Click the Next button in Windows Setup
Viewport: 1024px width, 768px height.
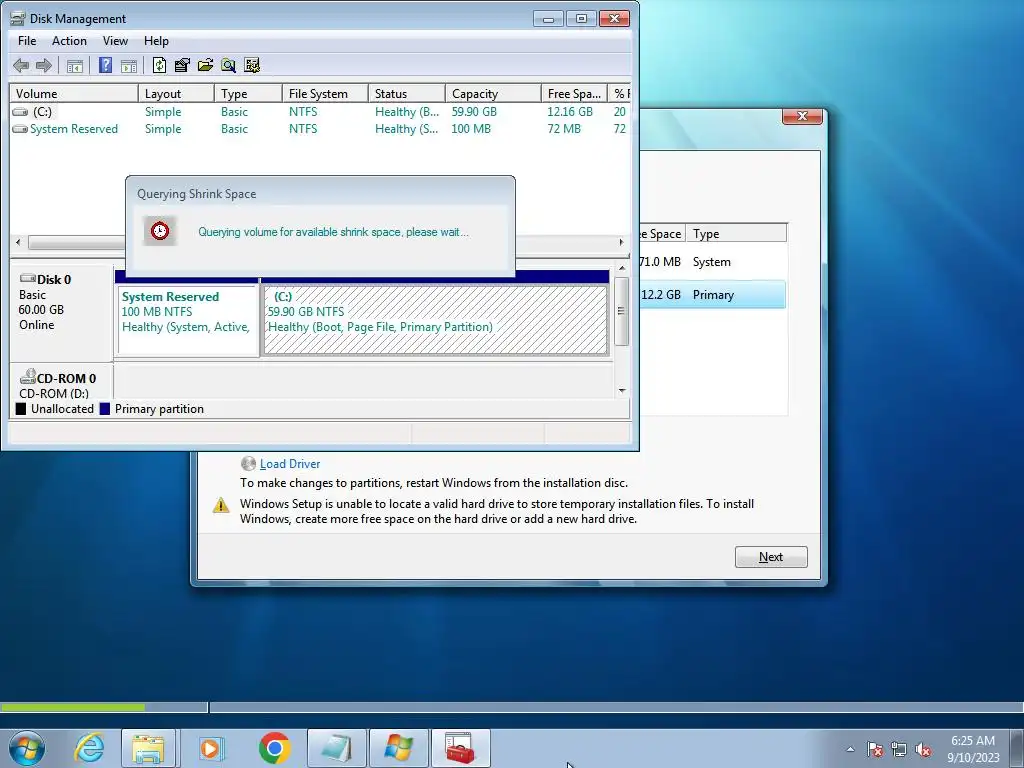pyautogui.click(x=771, y=557)
